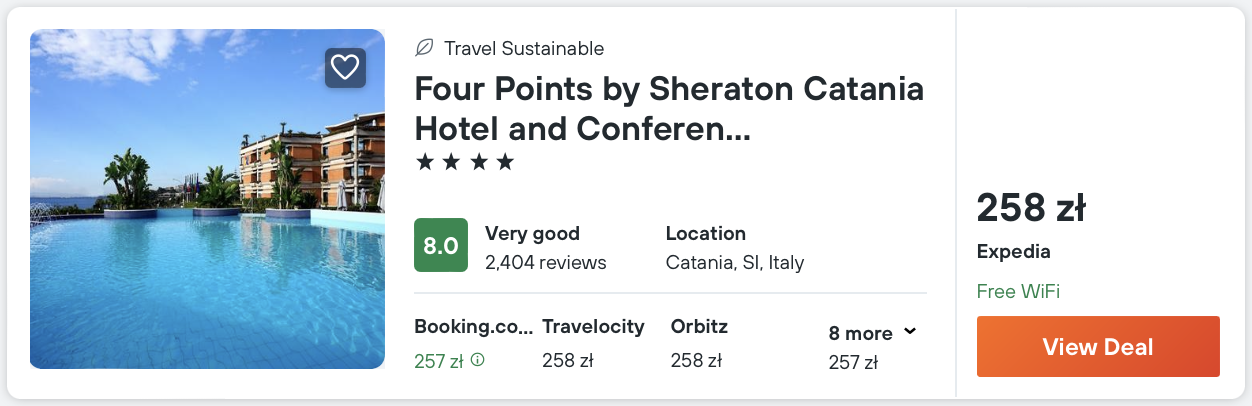Click the large 258 zł price
The image size is (1252, 406).
[1030, 208]
